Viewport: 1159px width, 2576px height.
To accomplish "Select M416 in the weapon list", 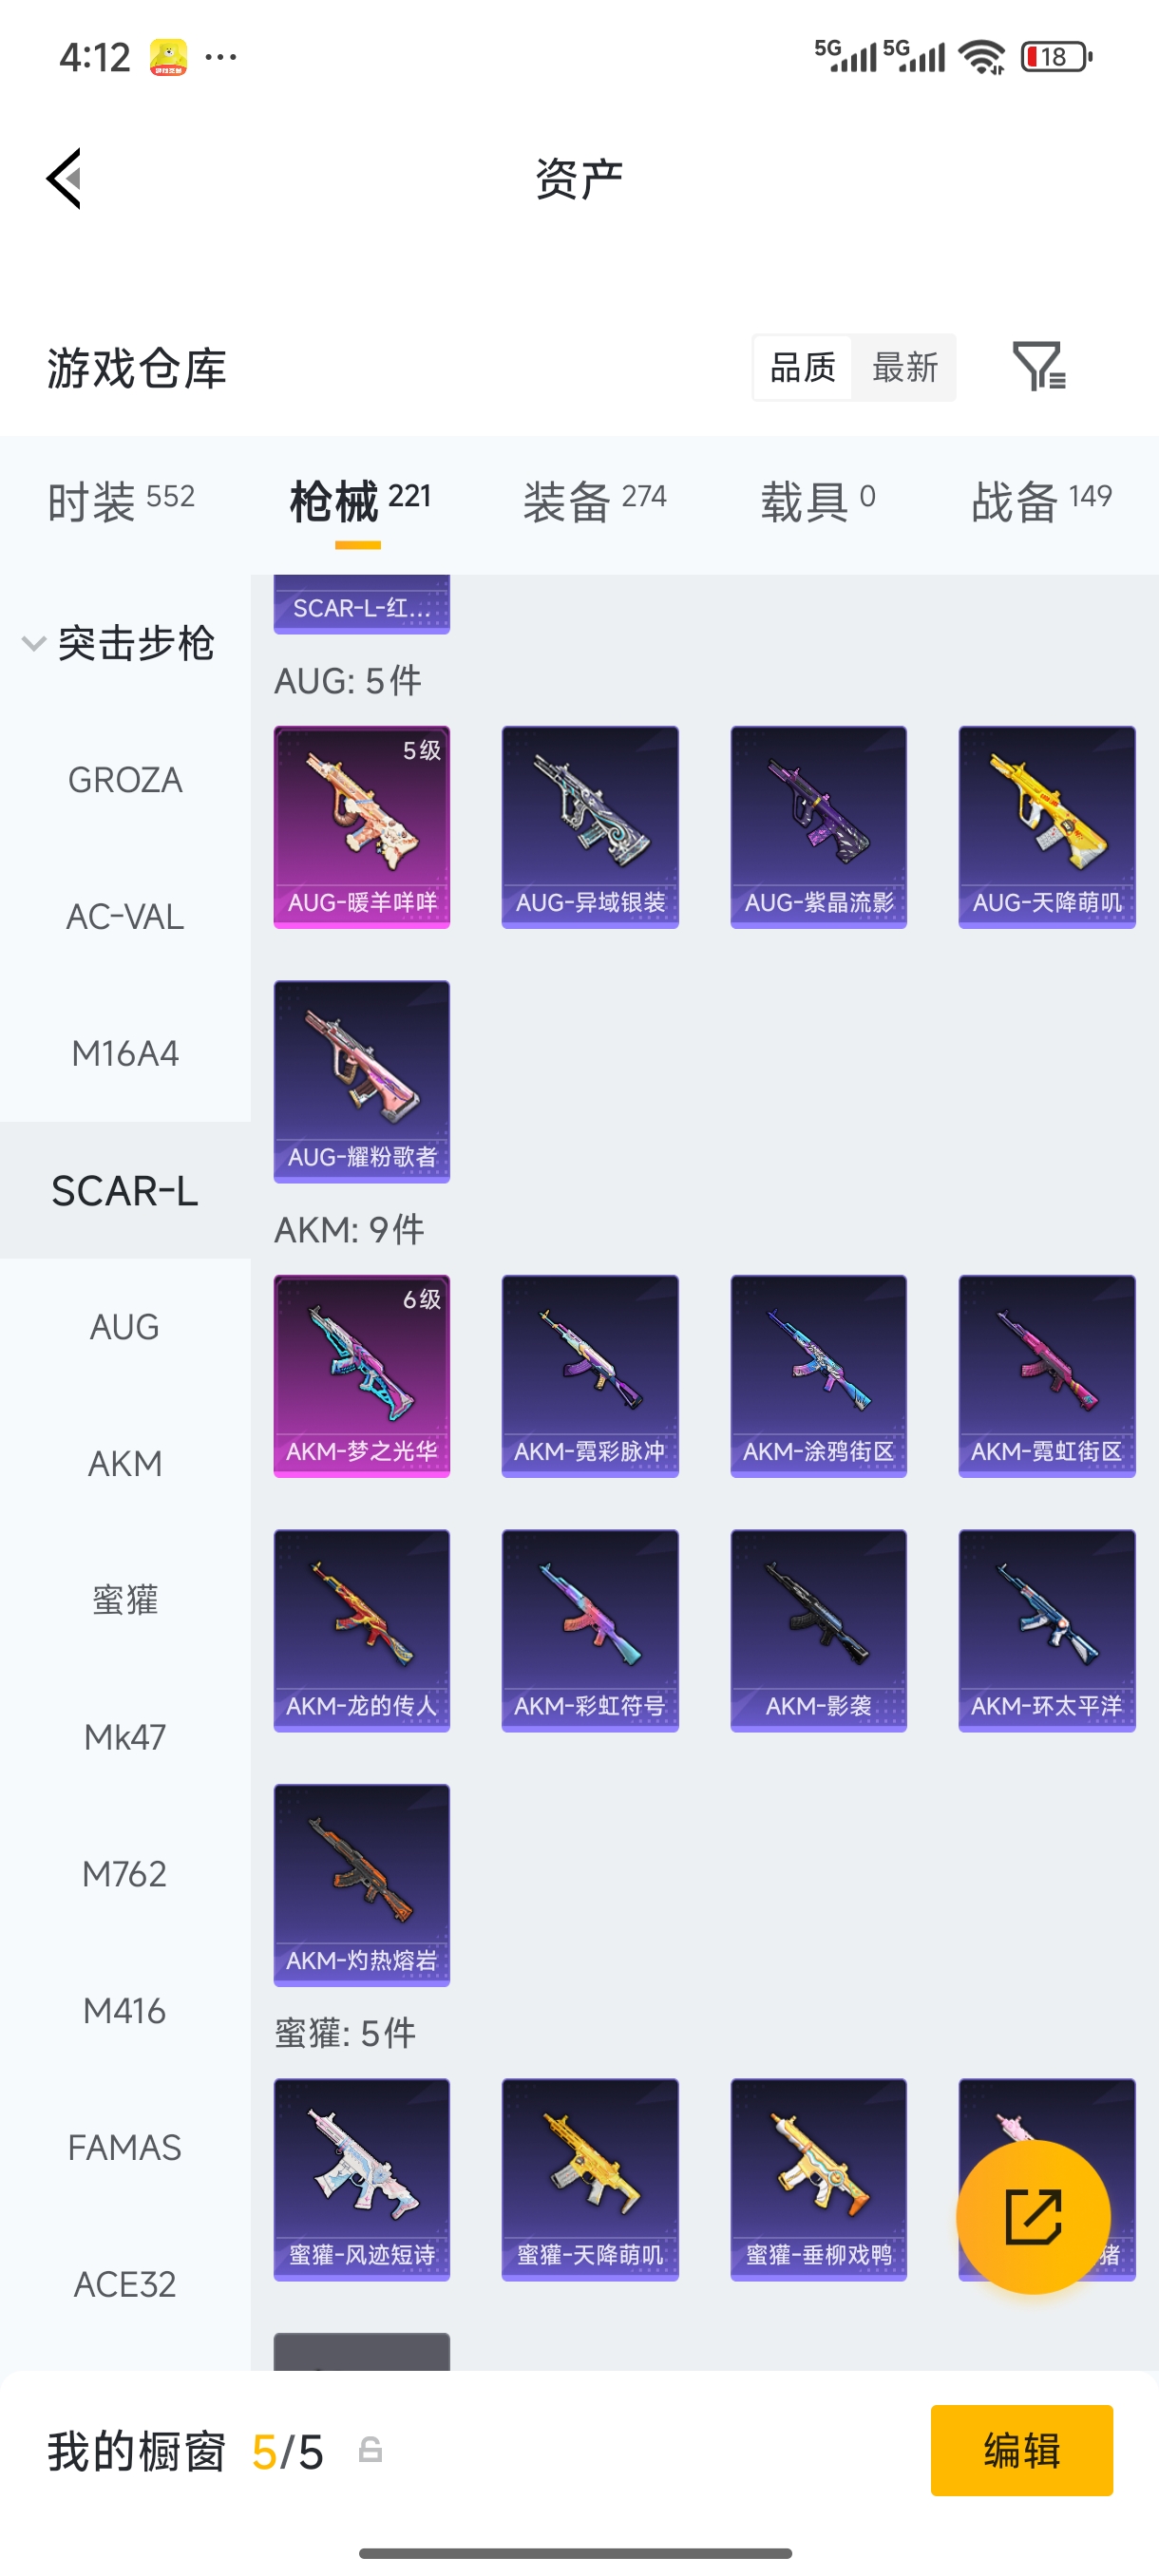I will click(x=125, y=2011).
